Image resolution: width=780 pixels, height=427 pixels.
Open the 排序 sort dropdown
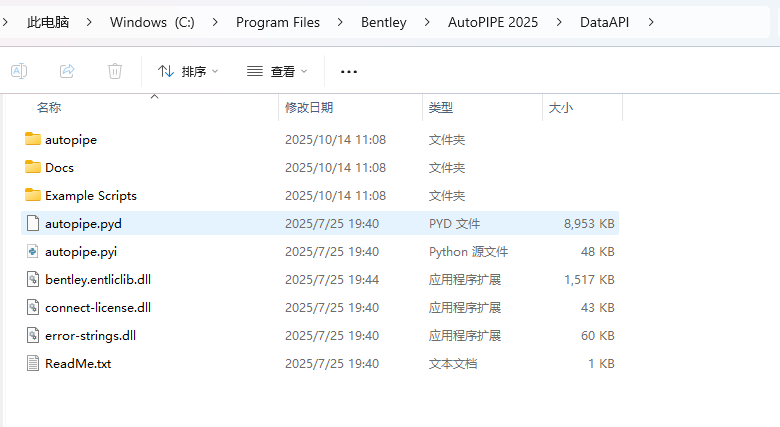pos(188,71)
